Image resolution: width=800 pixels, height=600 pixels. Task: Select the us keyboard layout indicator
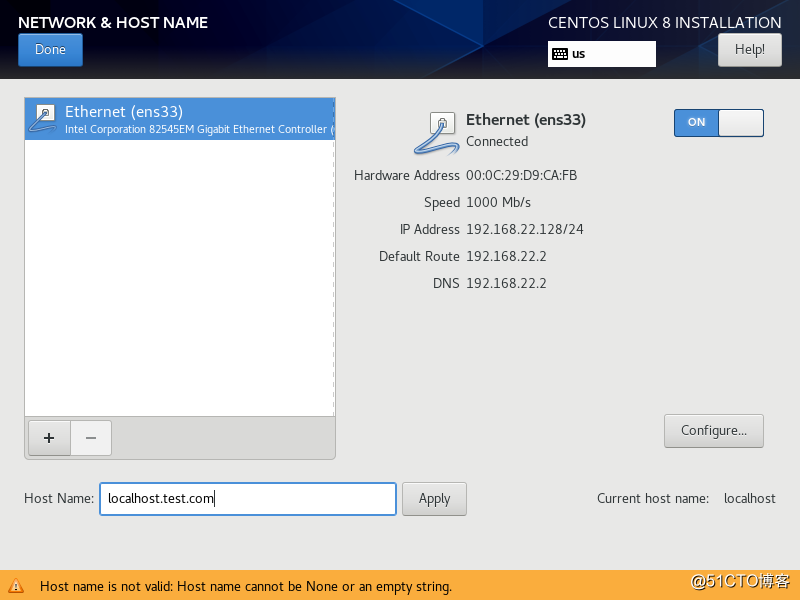(x=602, y=54)
